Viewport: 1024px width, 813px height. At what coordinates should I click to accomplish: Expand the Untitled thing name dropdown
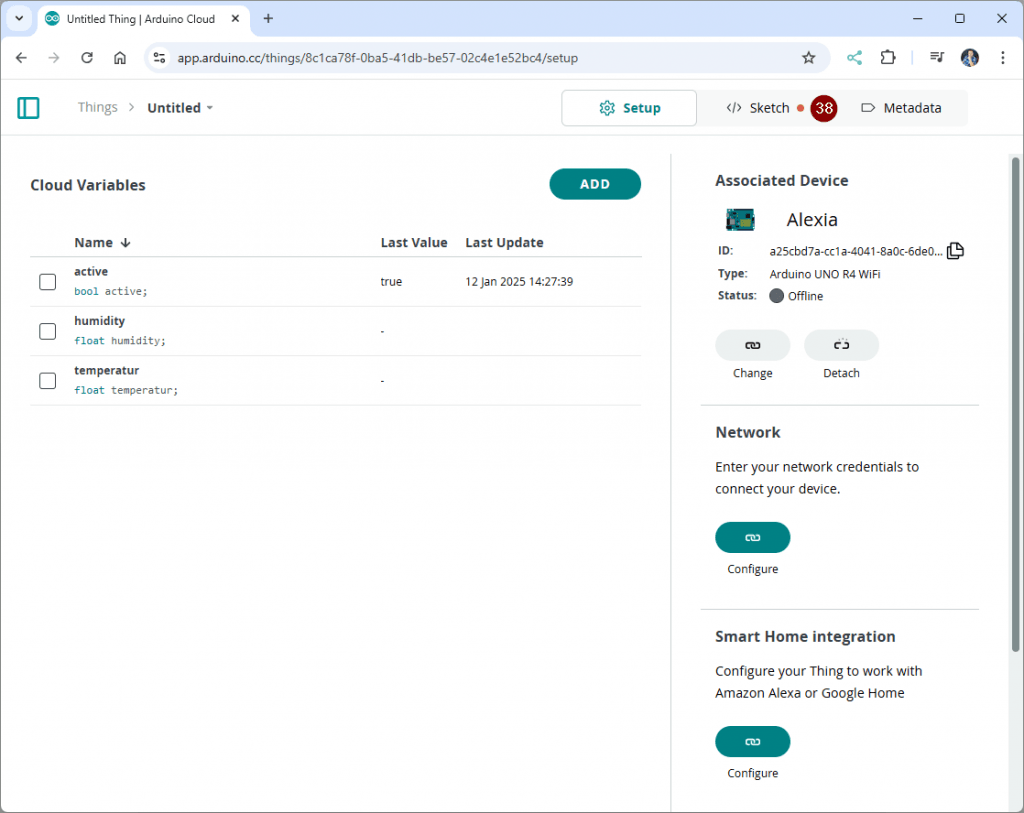(x=209, y=108)
